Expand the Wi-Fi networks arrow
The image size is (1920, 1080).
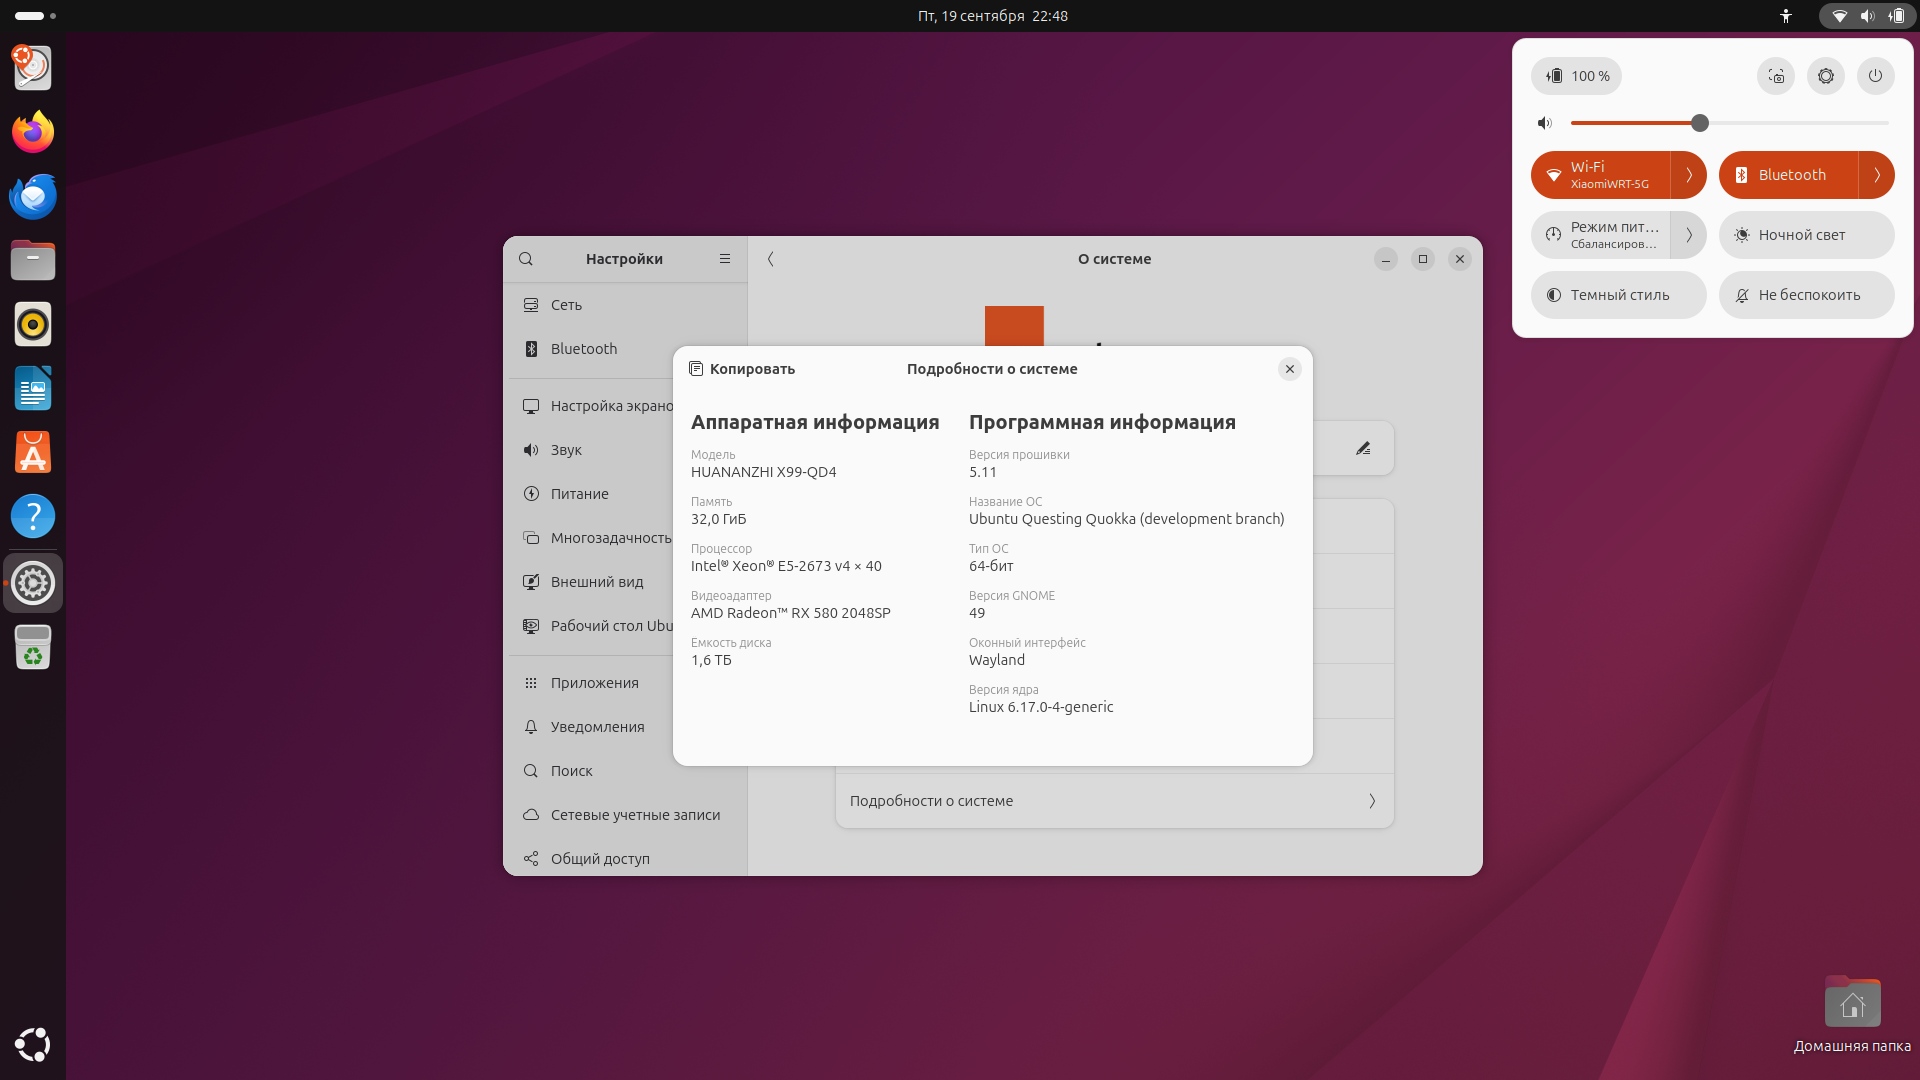(x=1689, y=175)
